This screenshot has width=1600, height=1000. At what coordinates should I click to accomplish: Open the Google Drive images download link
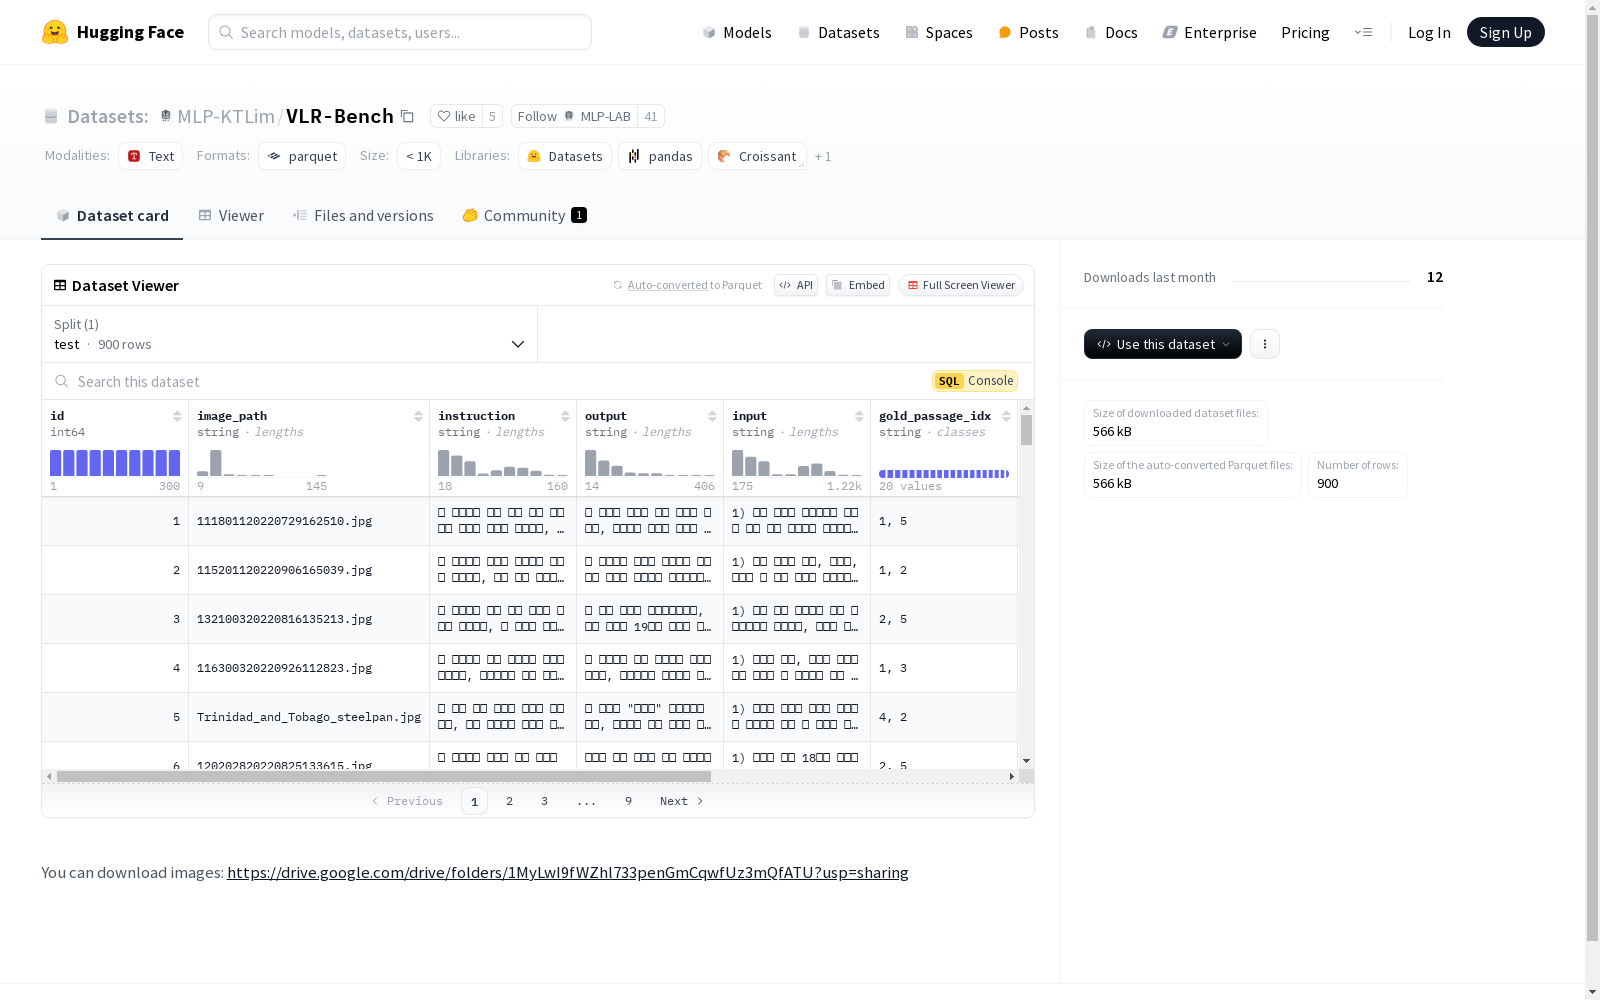click(568, 872)
